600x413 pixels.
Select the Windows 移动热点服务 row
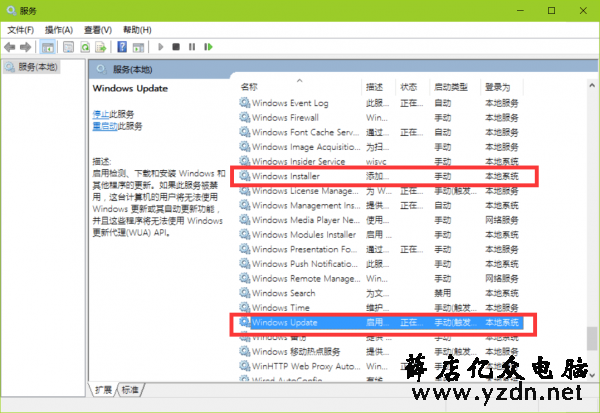(379, 351)
